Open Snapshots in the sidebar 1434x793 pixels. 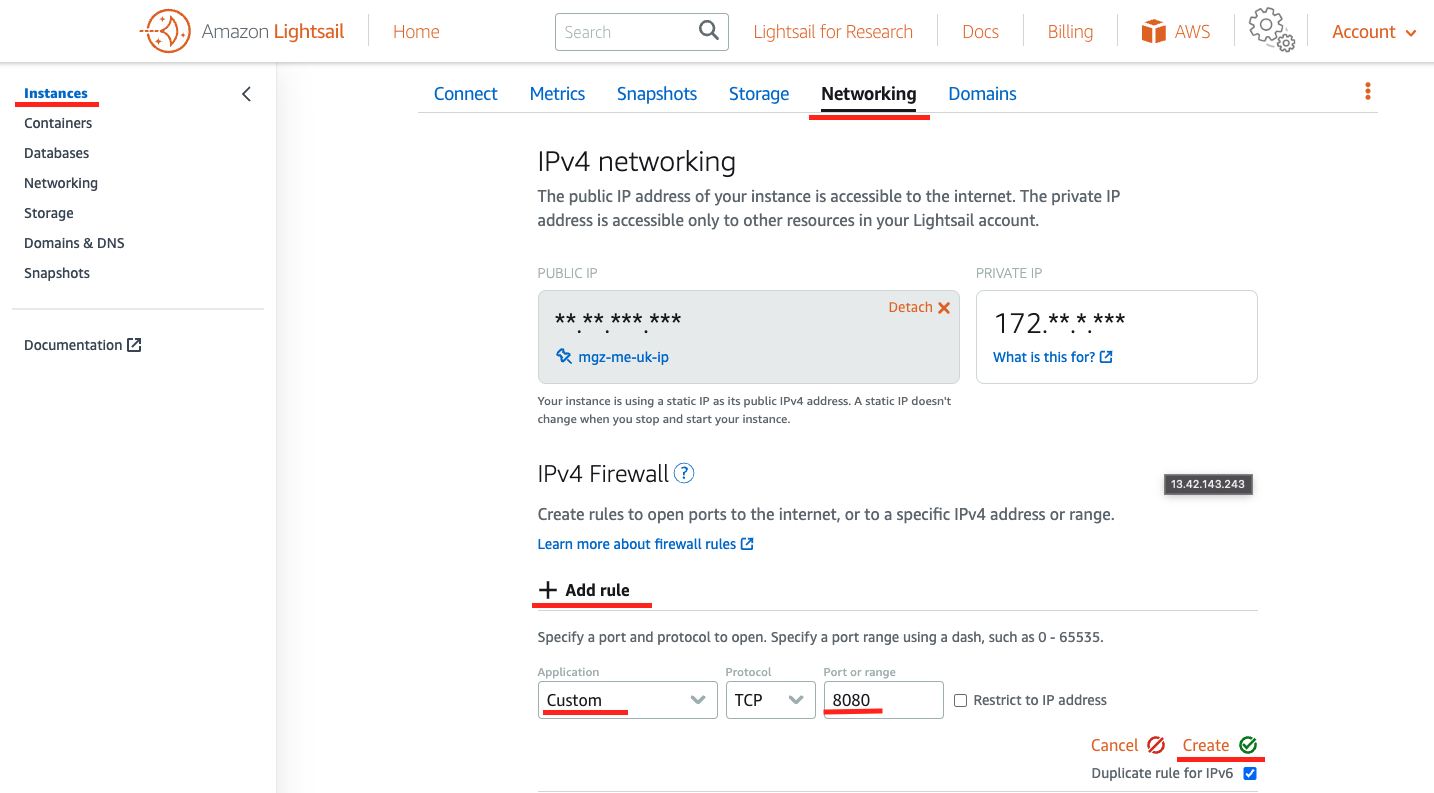coord(57,273)
